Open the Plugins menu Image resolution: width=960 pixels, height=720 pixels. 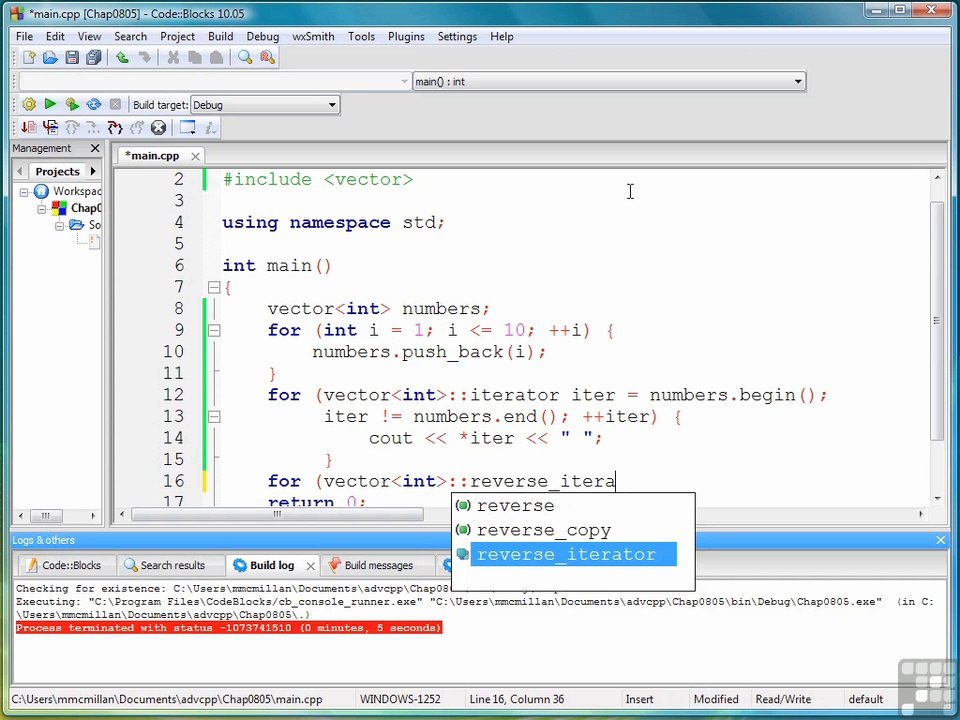tap(406, 37)
